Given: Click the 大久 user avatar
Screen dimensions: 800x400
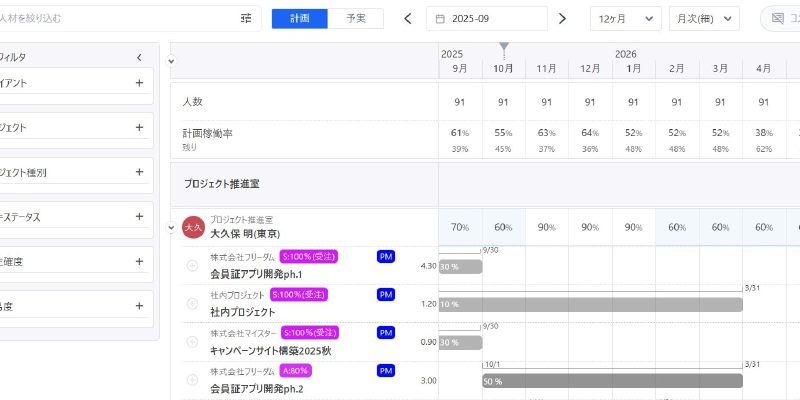Looking at the screenshot, I should click(193, 227).
